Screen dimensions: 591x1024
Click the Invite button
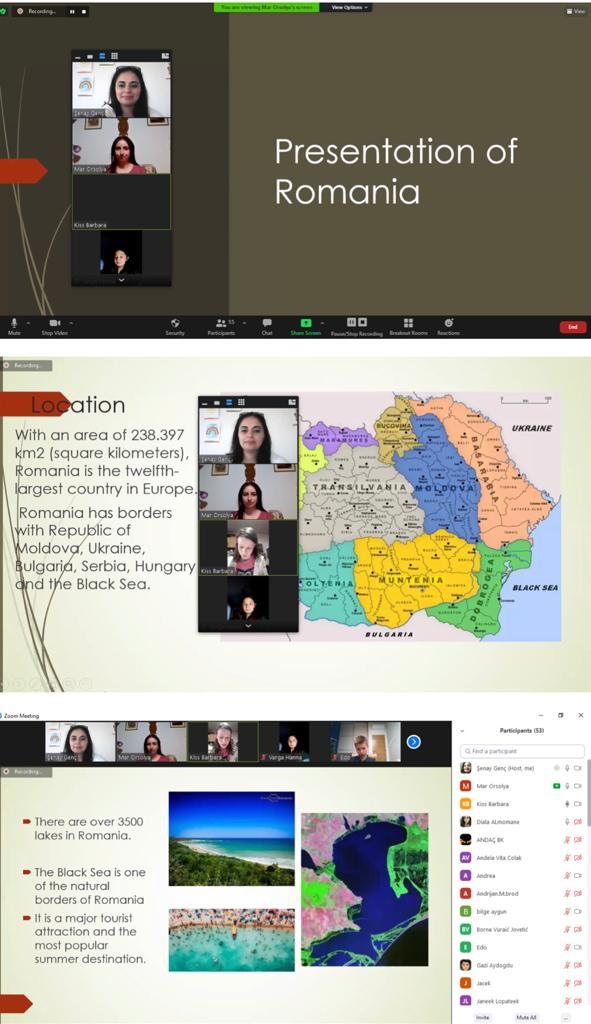pyautogui.click(x=483, y=1017)
